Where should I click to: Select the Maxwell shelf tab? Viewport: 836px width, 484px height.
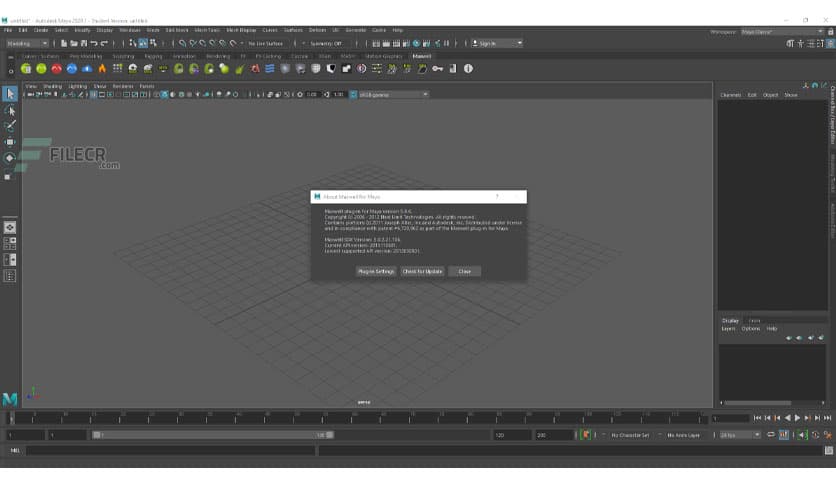(x=421, y=56)
